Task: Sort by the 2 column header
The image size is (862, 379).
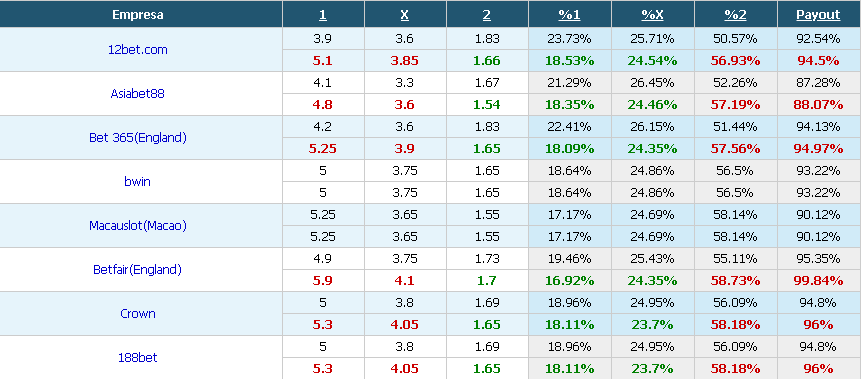Action: click(487, 15)
